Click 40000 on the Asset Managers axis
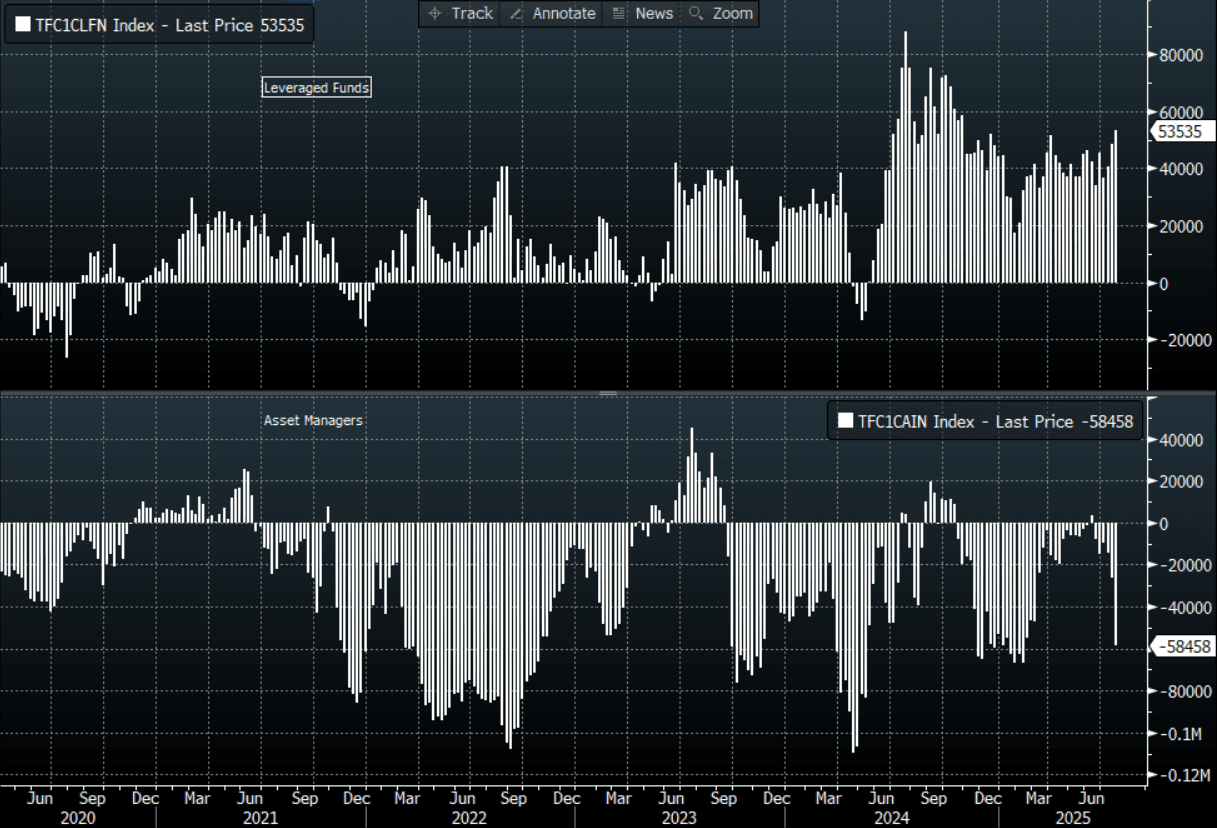Image resolution: width=1217 pixels, height=828 pixels. (1181, 440)
